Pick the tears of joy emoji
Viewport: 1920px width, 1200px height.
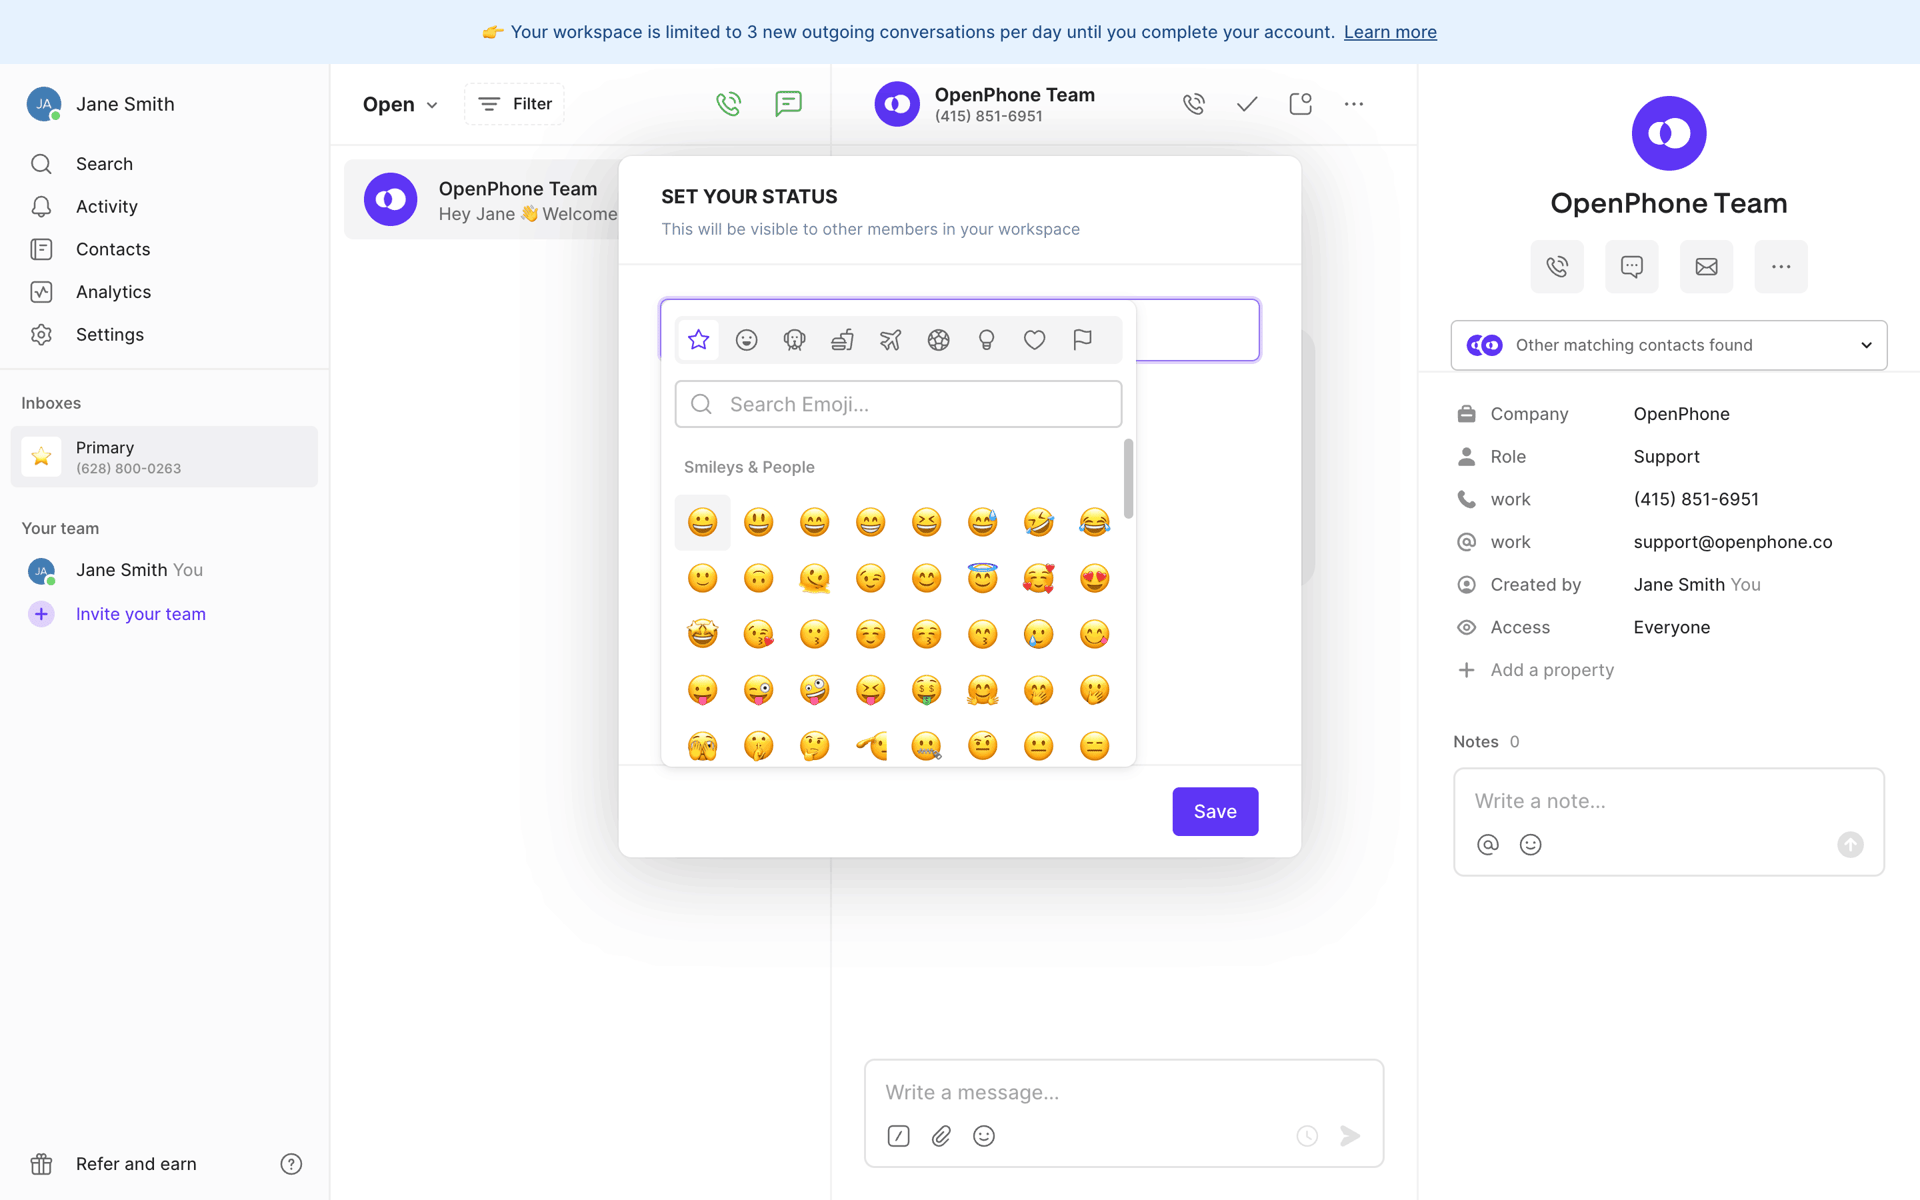[x=1094, y=522]
